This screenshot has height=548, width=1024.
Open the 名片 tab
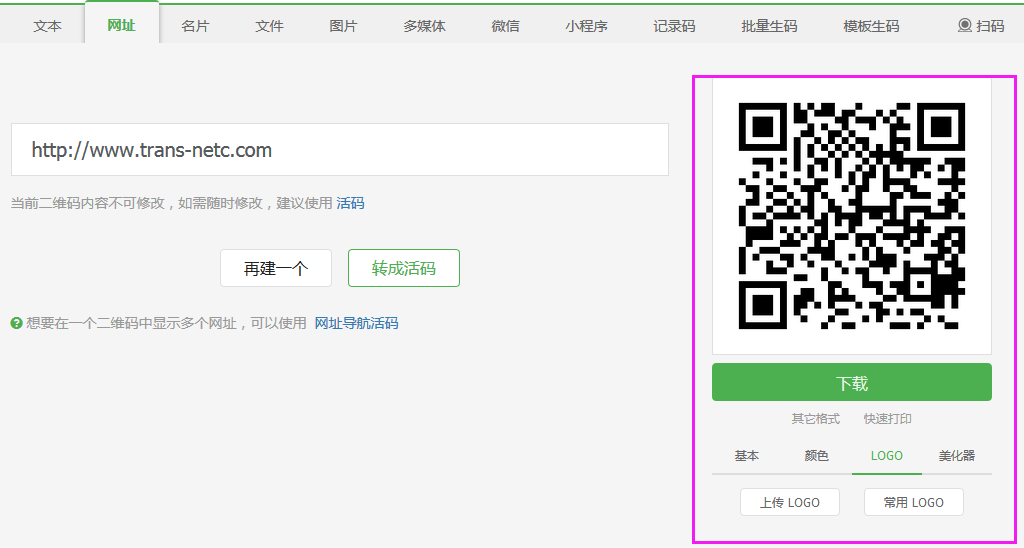(x=195, y=26)
